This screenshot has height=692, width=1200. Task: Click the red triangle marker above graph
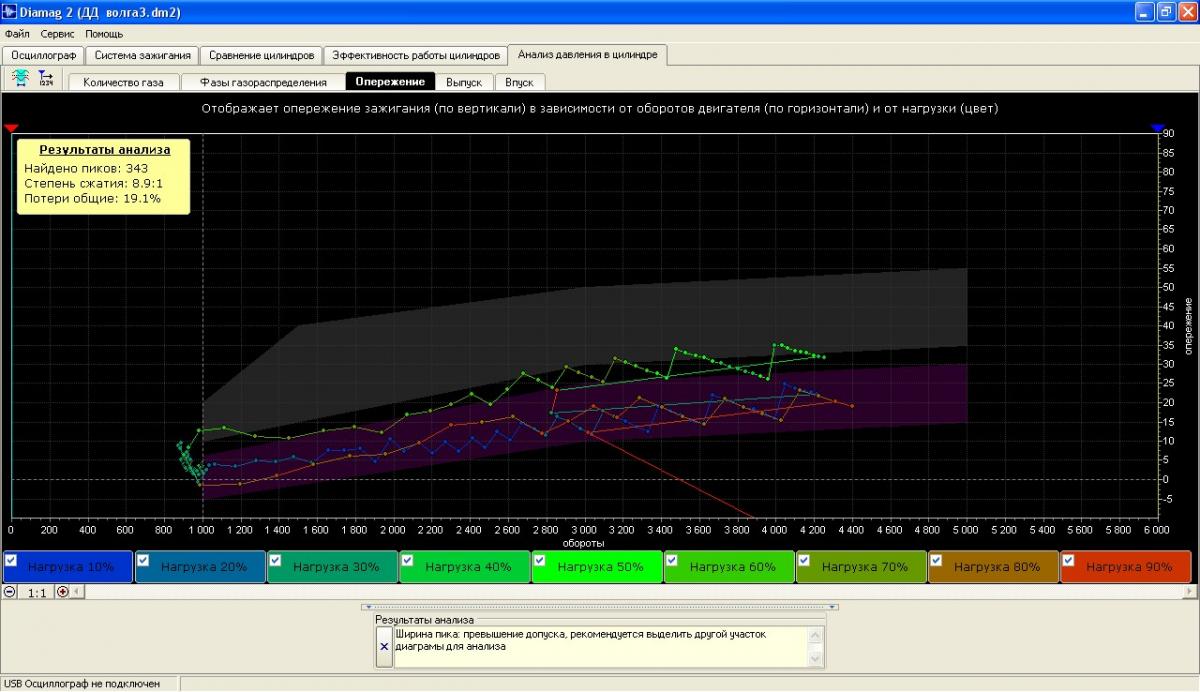coord(11,128)
